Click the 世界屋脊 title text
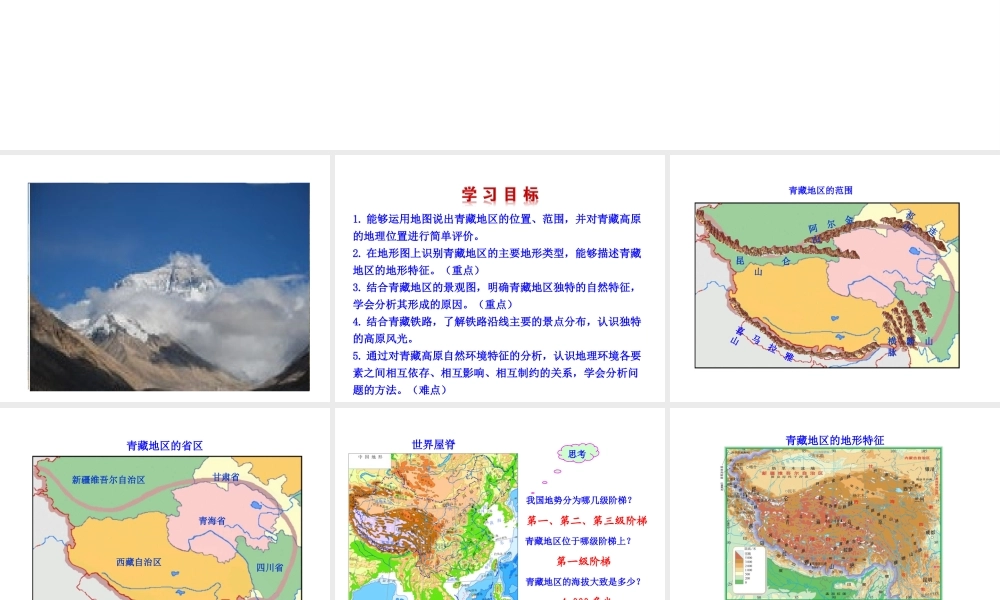This screenshot has width=1000, height=600. 434,444
